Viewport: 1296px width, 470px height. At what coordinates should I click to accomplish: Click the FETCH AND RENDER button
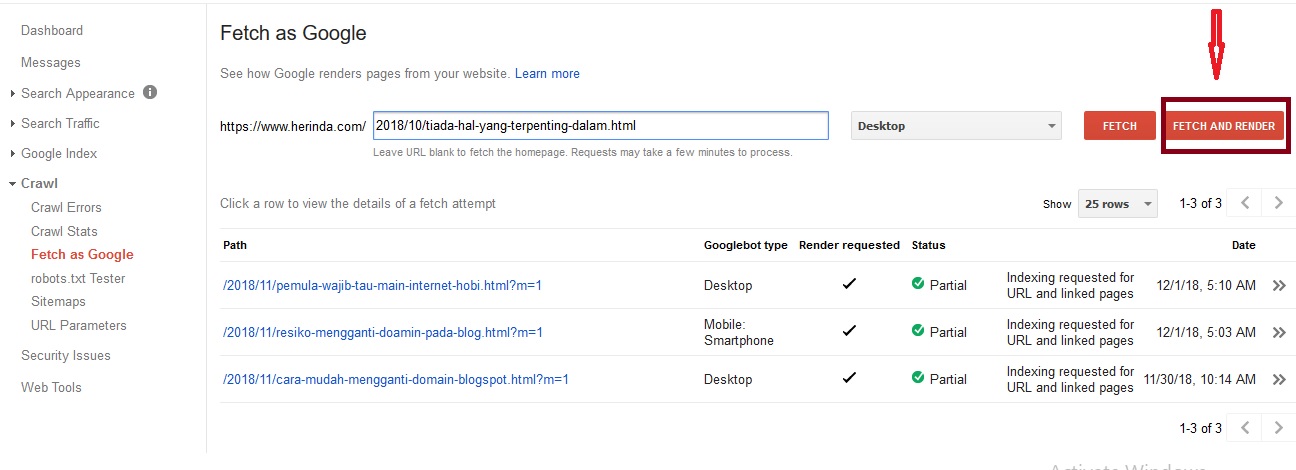(x=1224, y=126)
